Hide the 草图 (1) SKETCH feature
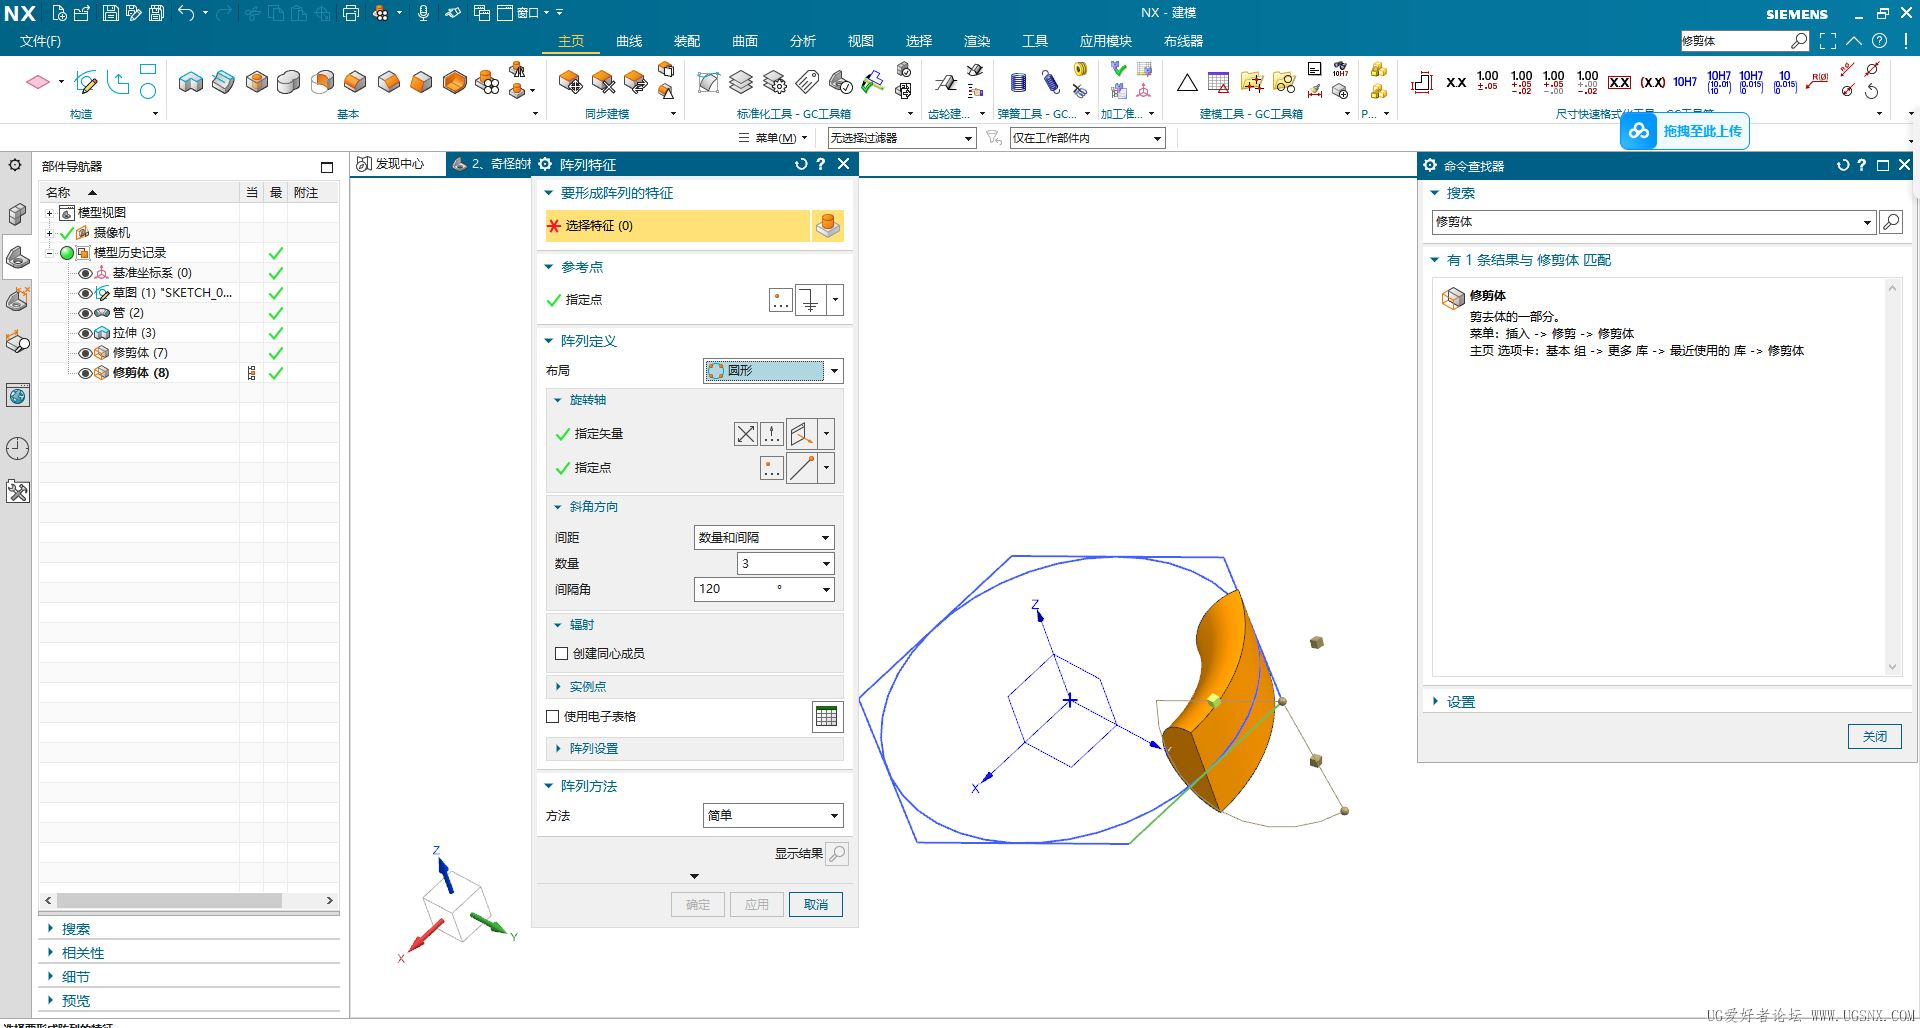The image size is (1920, 1028). pyautogui.click(x=85, y=293)
